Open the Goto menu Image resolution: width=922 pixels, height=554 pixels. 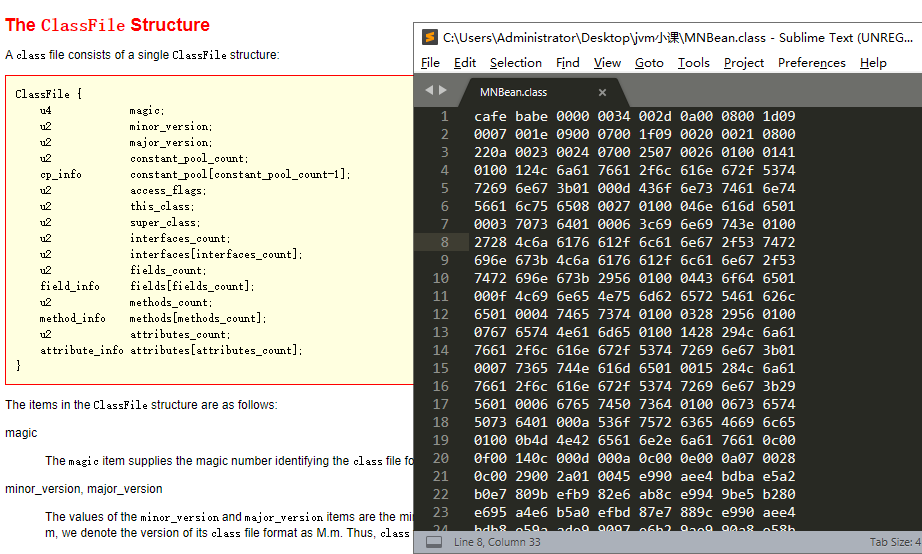649,63
